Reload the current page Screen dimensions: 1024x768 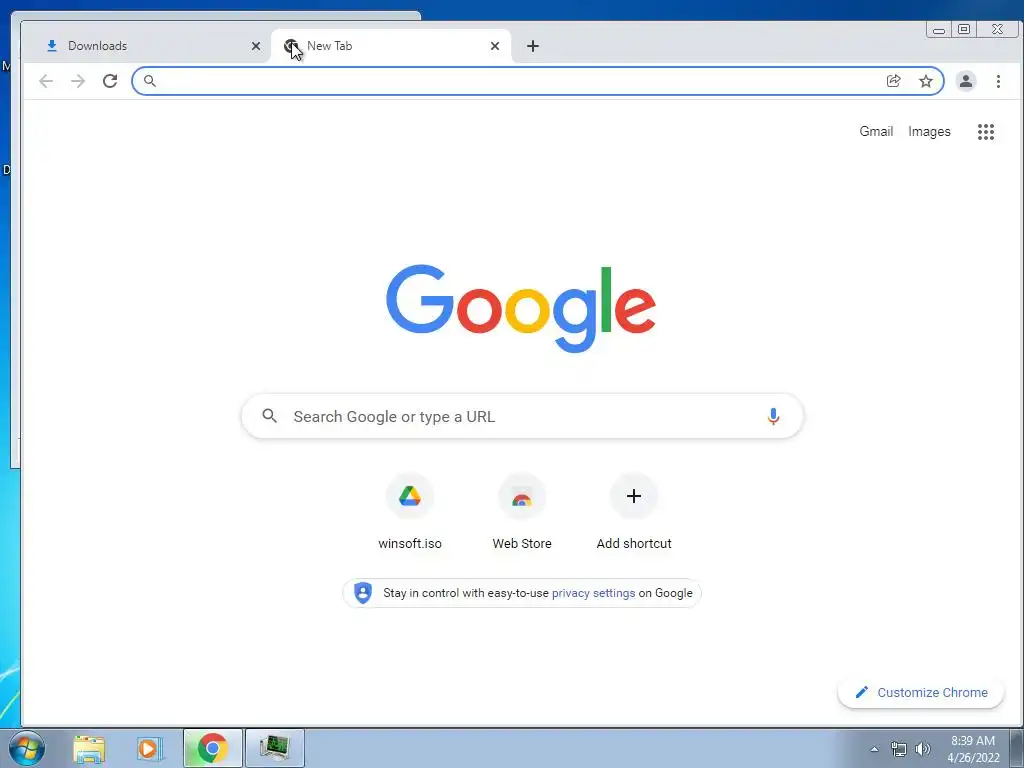(x=110, y=81)
